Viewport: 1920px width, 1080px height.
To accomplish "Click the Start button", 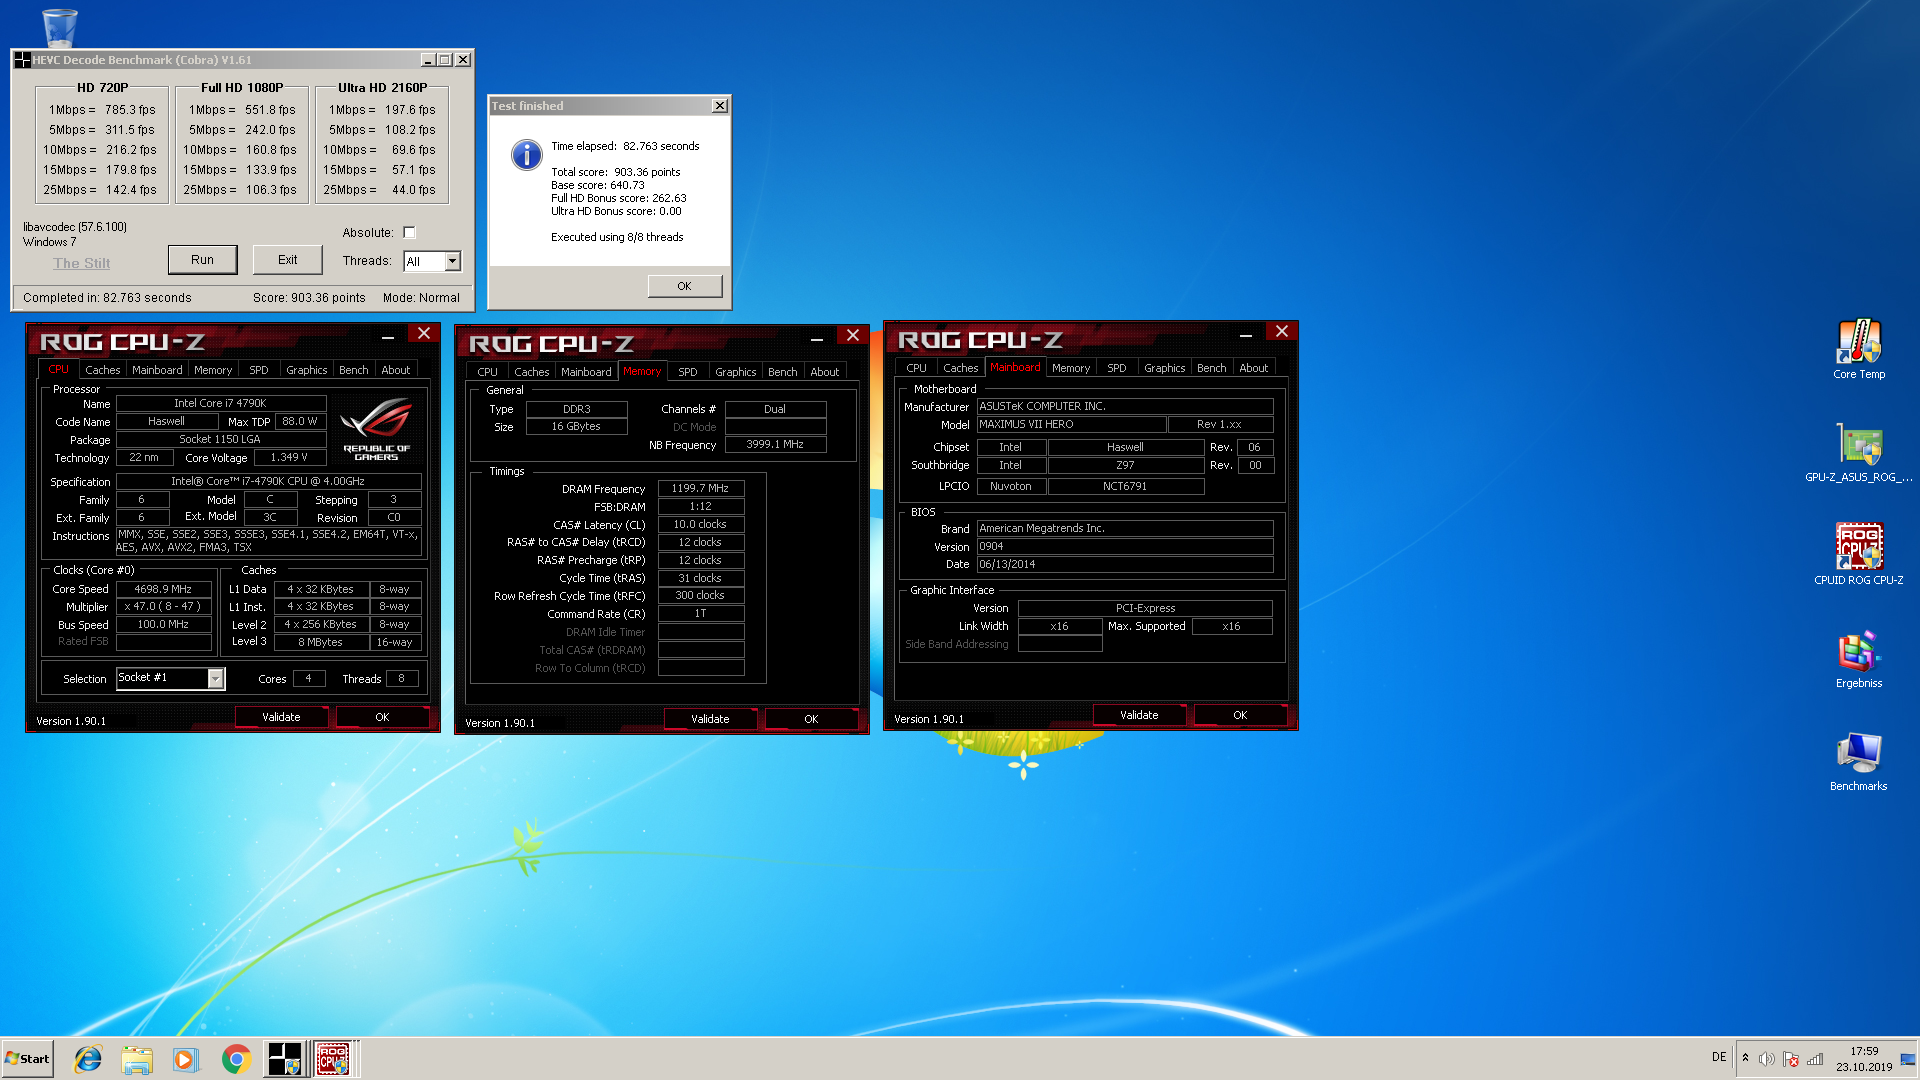I will click(27, 1058).
